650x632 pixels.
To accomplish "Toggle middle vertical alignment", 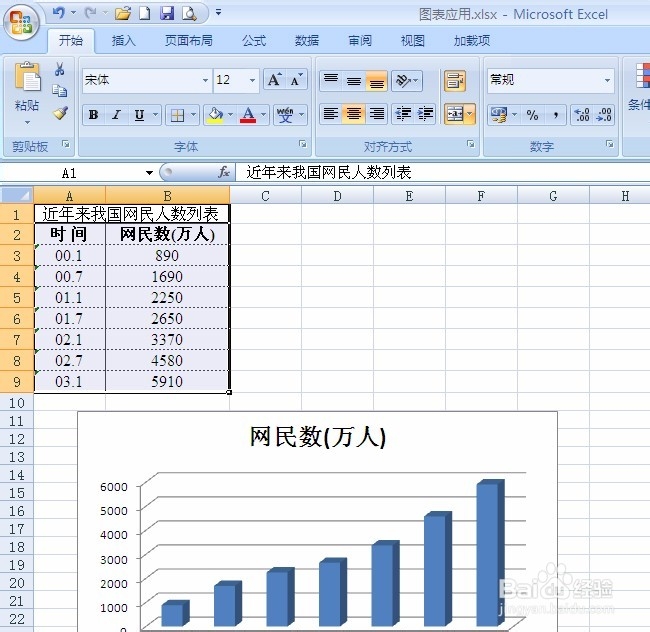I will 354,80.
